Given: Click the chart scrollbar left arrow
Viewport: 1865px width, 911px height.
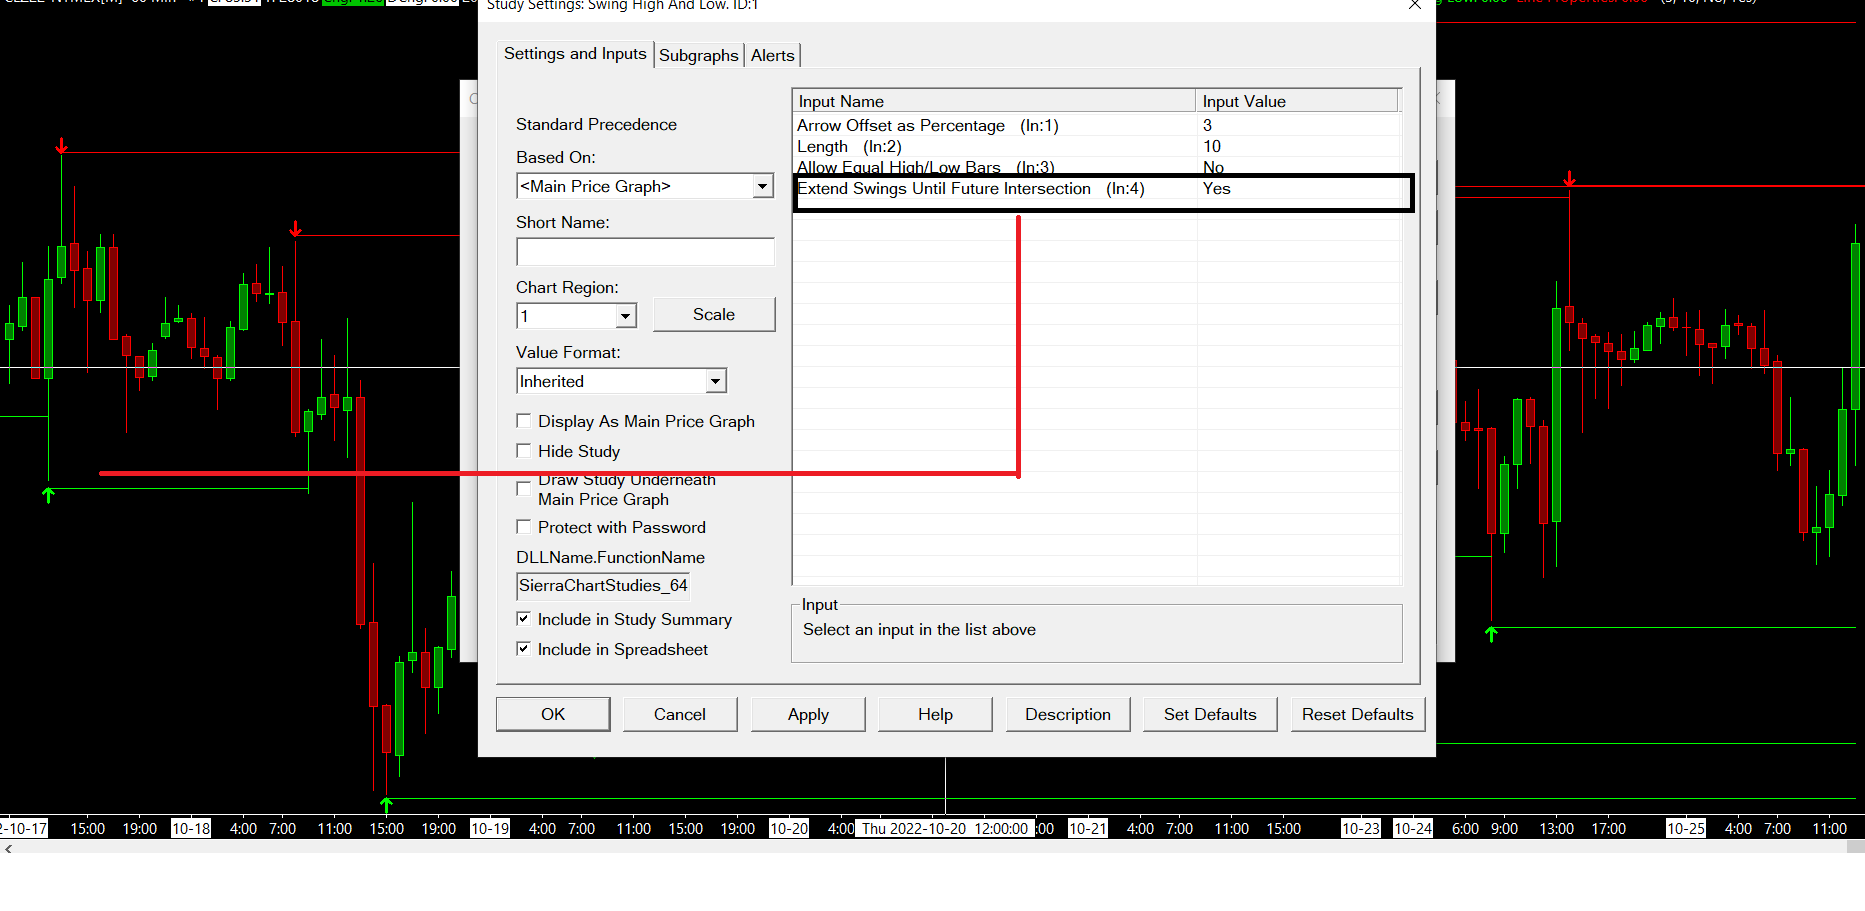Looking at the screenshot, I should coord(9,848).
